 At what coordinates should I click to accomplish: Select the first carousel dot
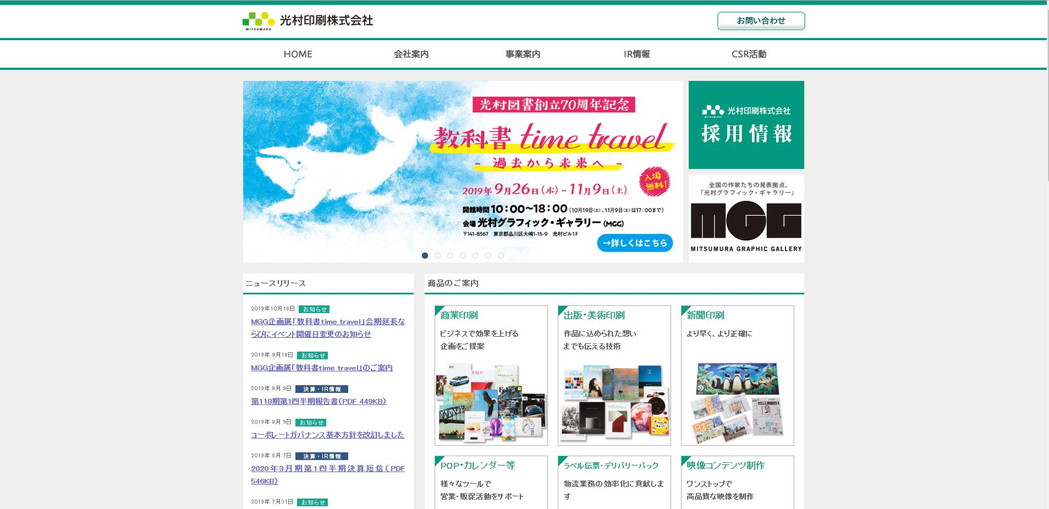click(x=425, y=256)
